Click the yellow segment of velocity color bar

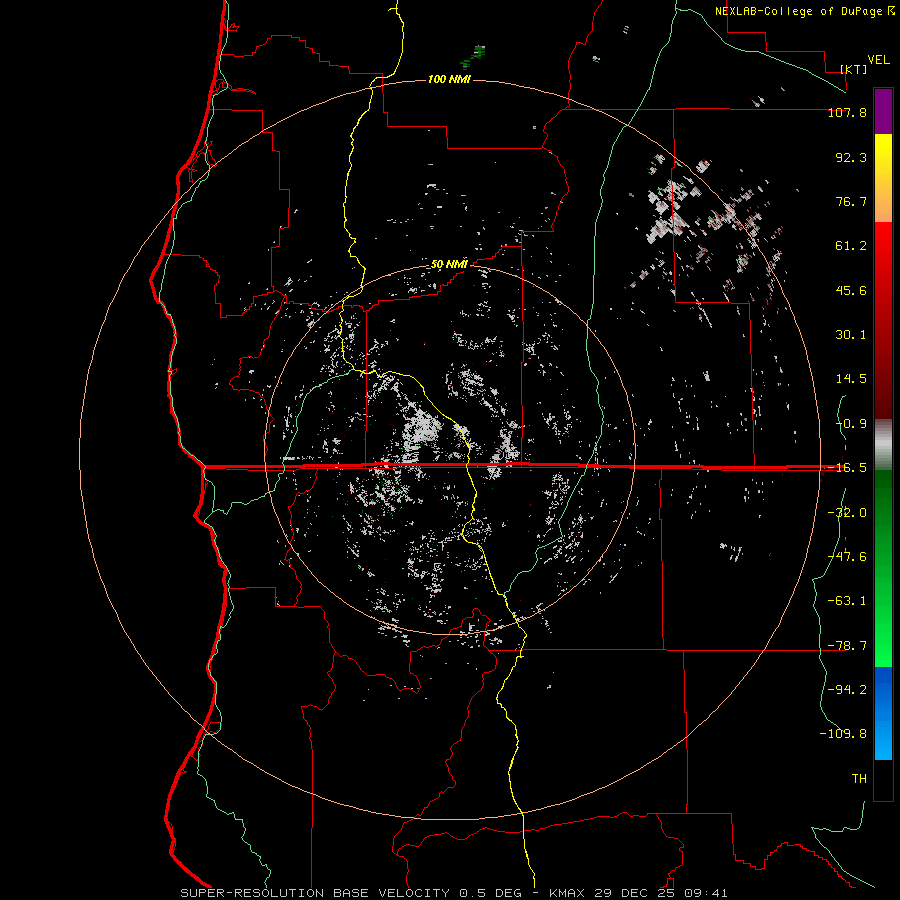click(x=883, y=178)
